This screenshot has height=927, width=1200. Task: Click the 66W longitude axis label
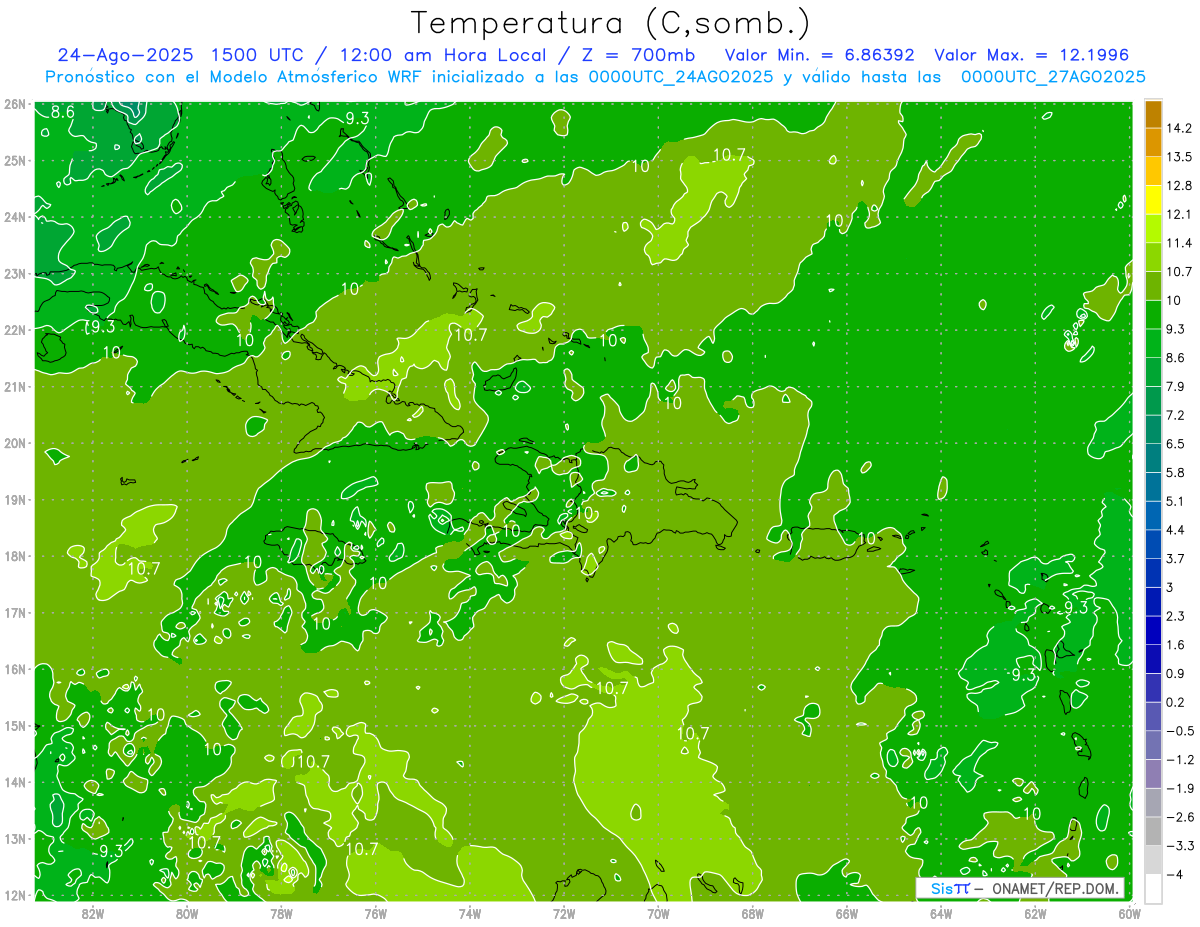[x=846, y=913]
